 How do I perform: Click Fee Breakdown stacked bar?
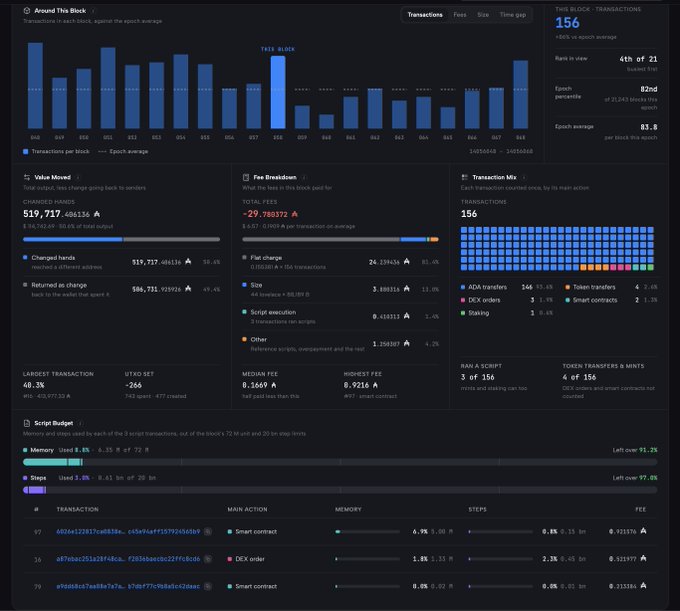(340, 239)
